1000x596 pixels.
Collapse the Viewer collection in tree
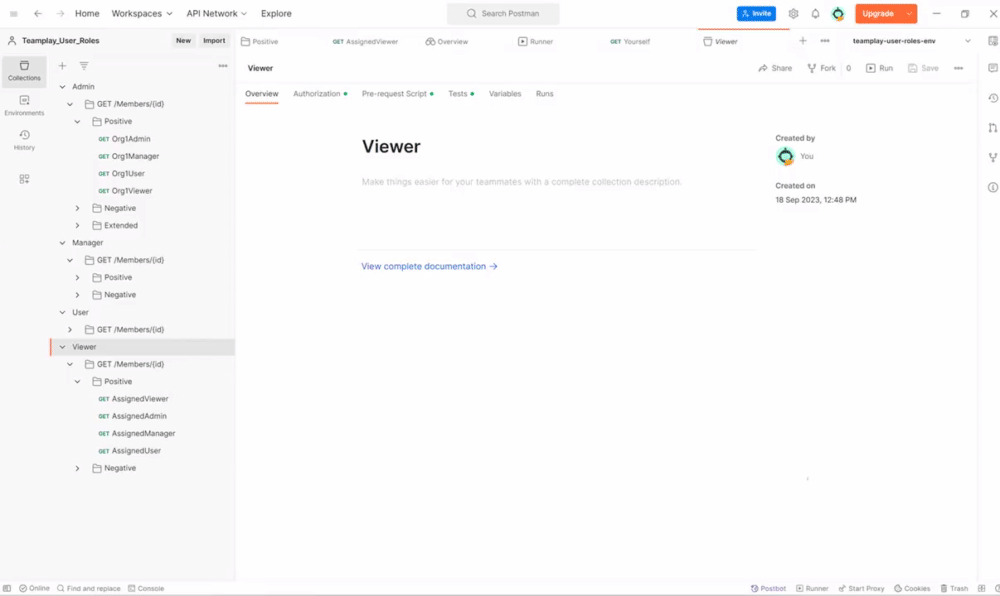(62, 347)
